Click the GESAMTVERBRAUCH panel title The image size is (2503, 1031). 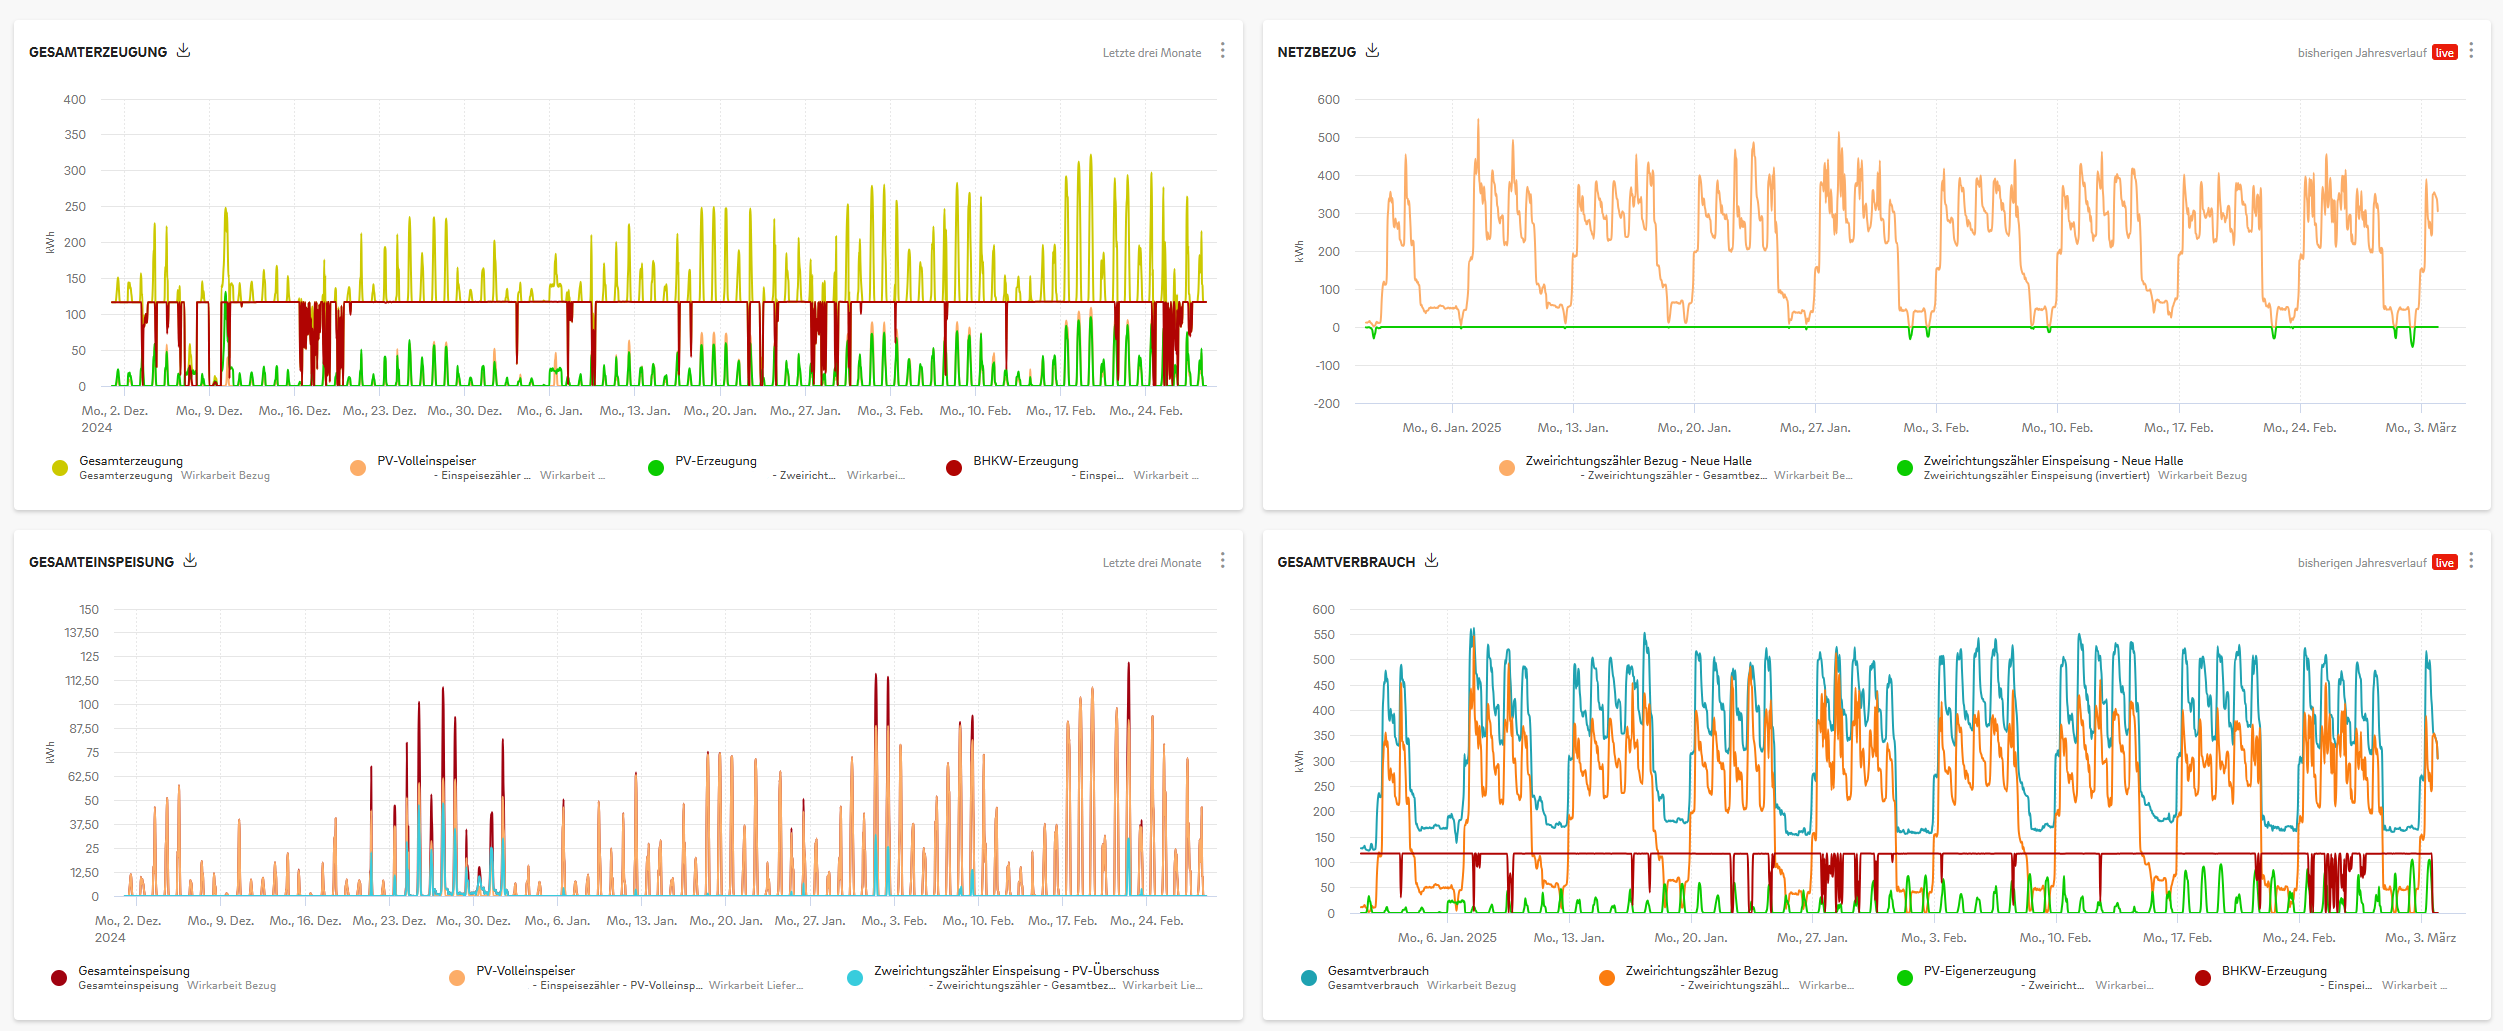(1345, 562)
